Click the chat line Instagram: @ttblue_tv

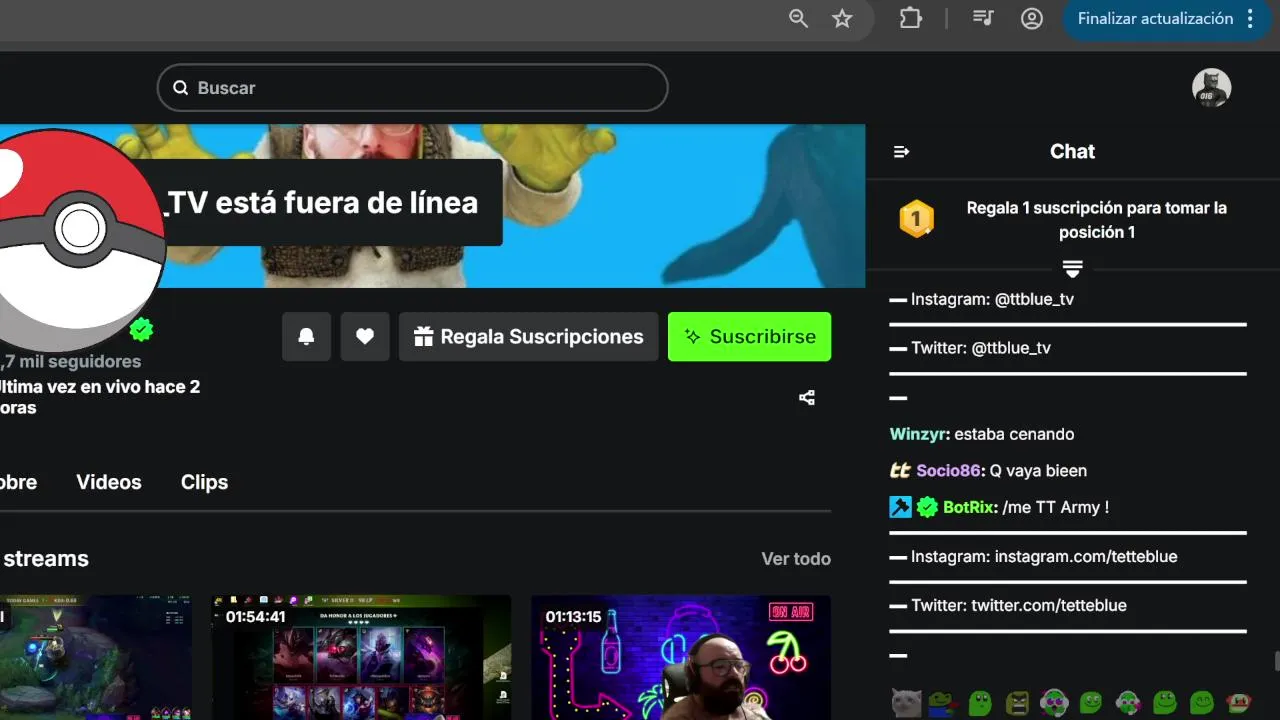(992, 299)
